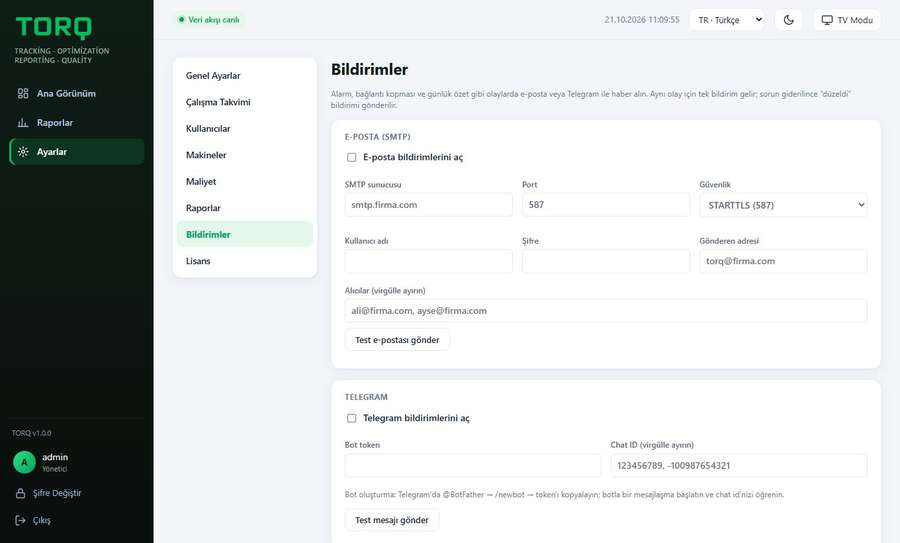
Task: Click the Bildirimler page heading
Action: 370,69
